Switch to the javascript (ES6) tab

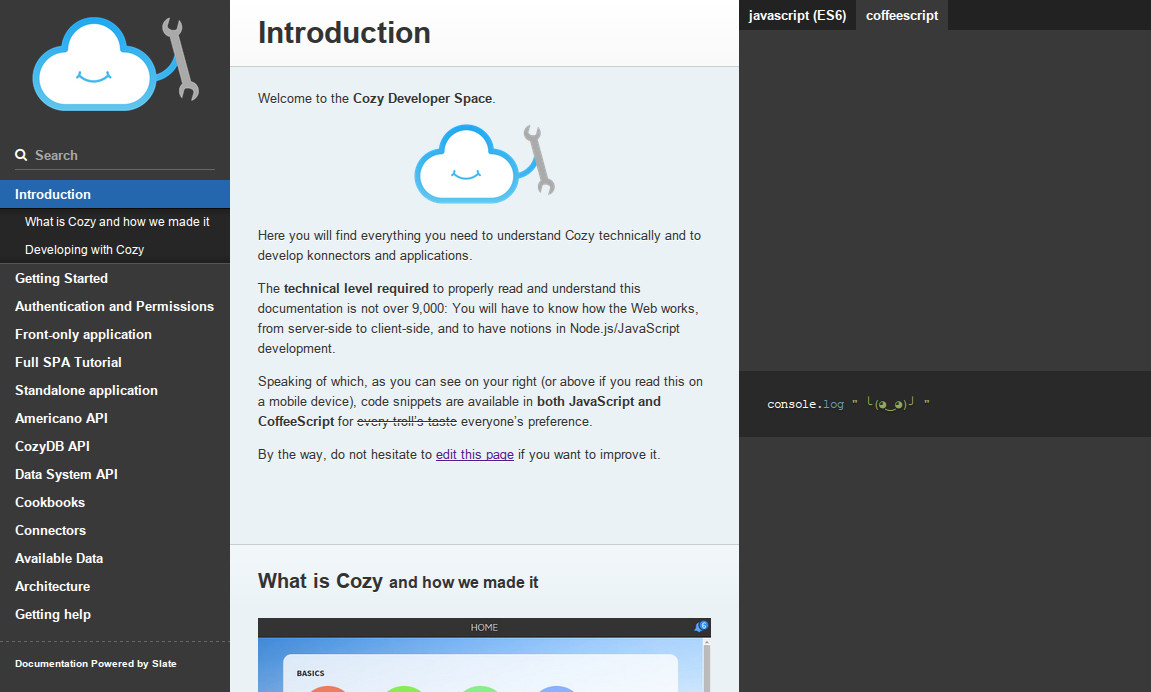click(x=797, y=15)
